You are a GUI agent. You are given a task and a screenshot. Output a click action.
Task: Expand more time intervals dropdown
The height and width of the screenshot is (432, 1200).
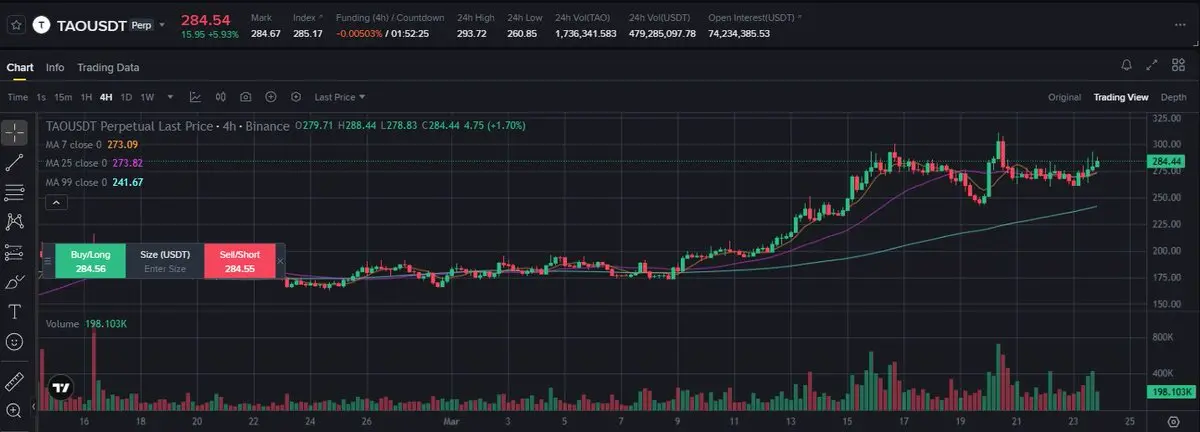pyautogui.click(x=170, y=97)
